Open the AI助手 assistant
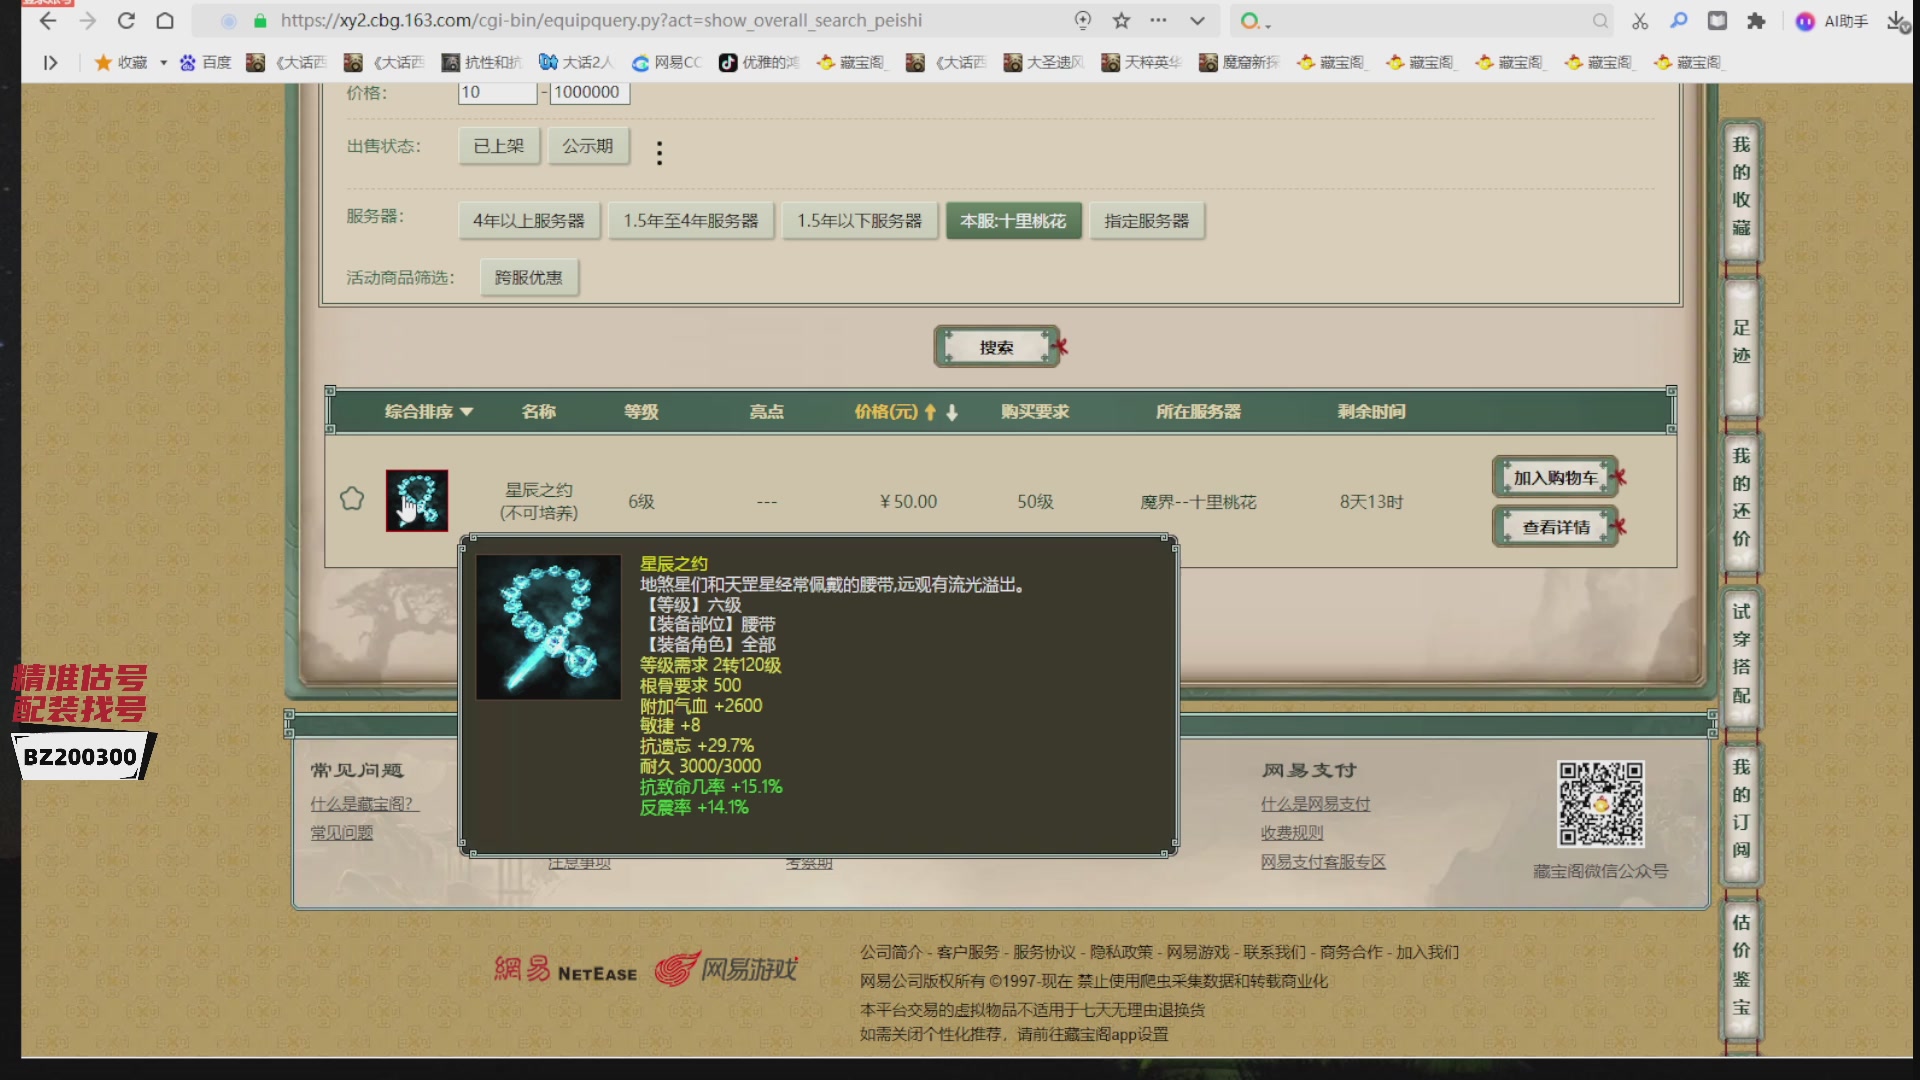Image resolution: width=1920 pixels, height=1080 pixels. point(1832,20)
